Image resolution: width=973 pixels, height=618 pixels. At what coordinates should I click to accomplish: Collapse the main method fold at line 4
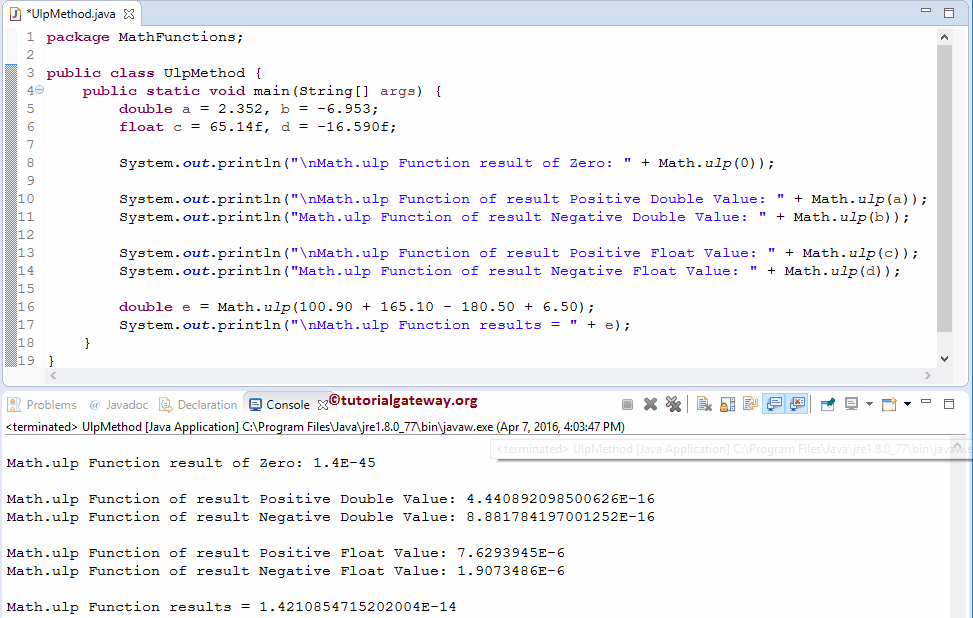click(38, 90)
